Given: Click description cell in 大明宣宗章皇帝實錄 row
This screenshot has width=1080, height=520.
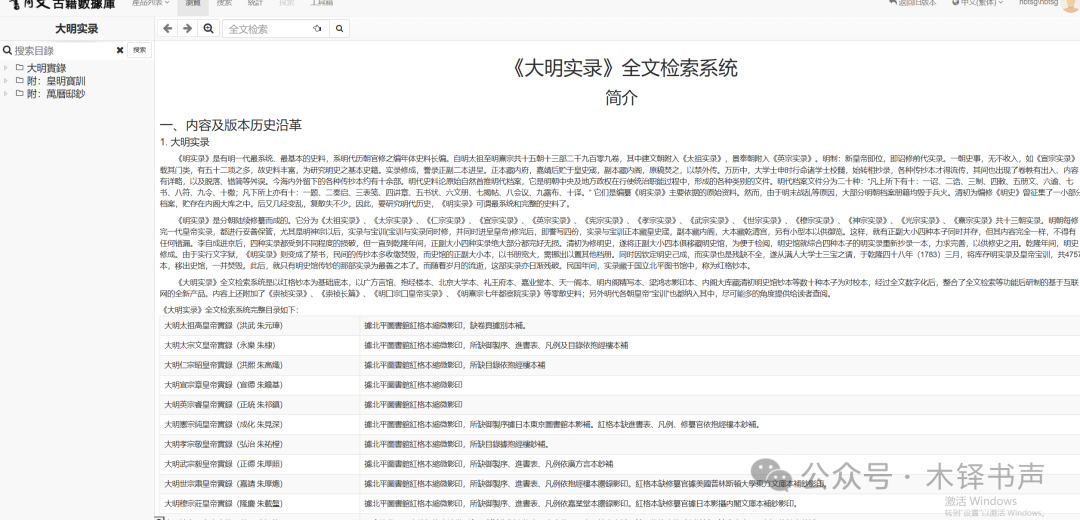Looking at the screenshot, I should [x=720, y=385].
